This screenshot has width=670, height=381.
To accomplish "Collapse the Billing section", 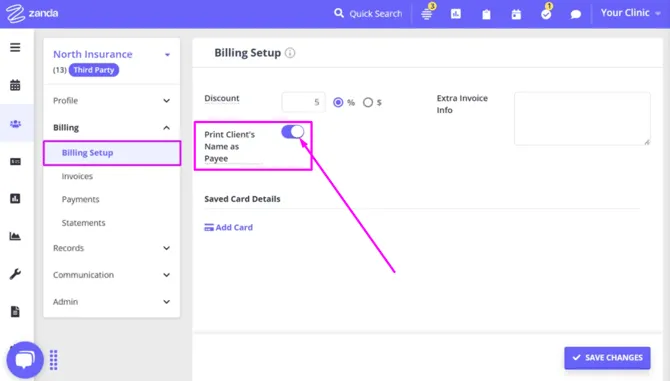I will point(112,128).
